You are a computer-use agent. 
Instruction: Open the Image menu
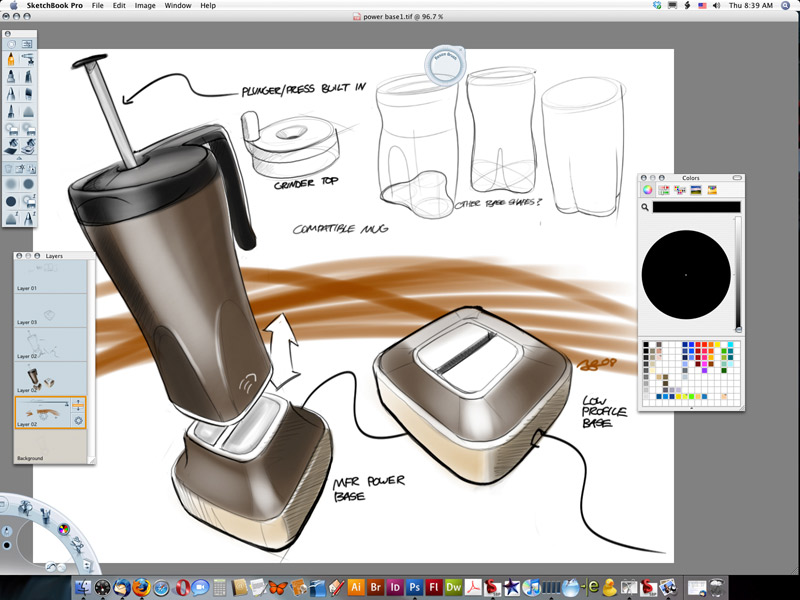pos(145,6)
